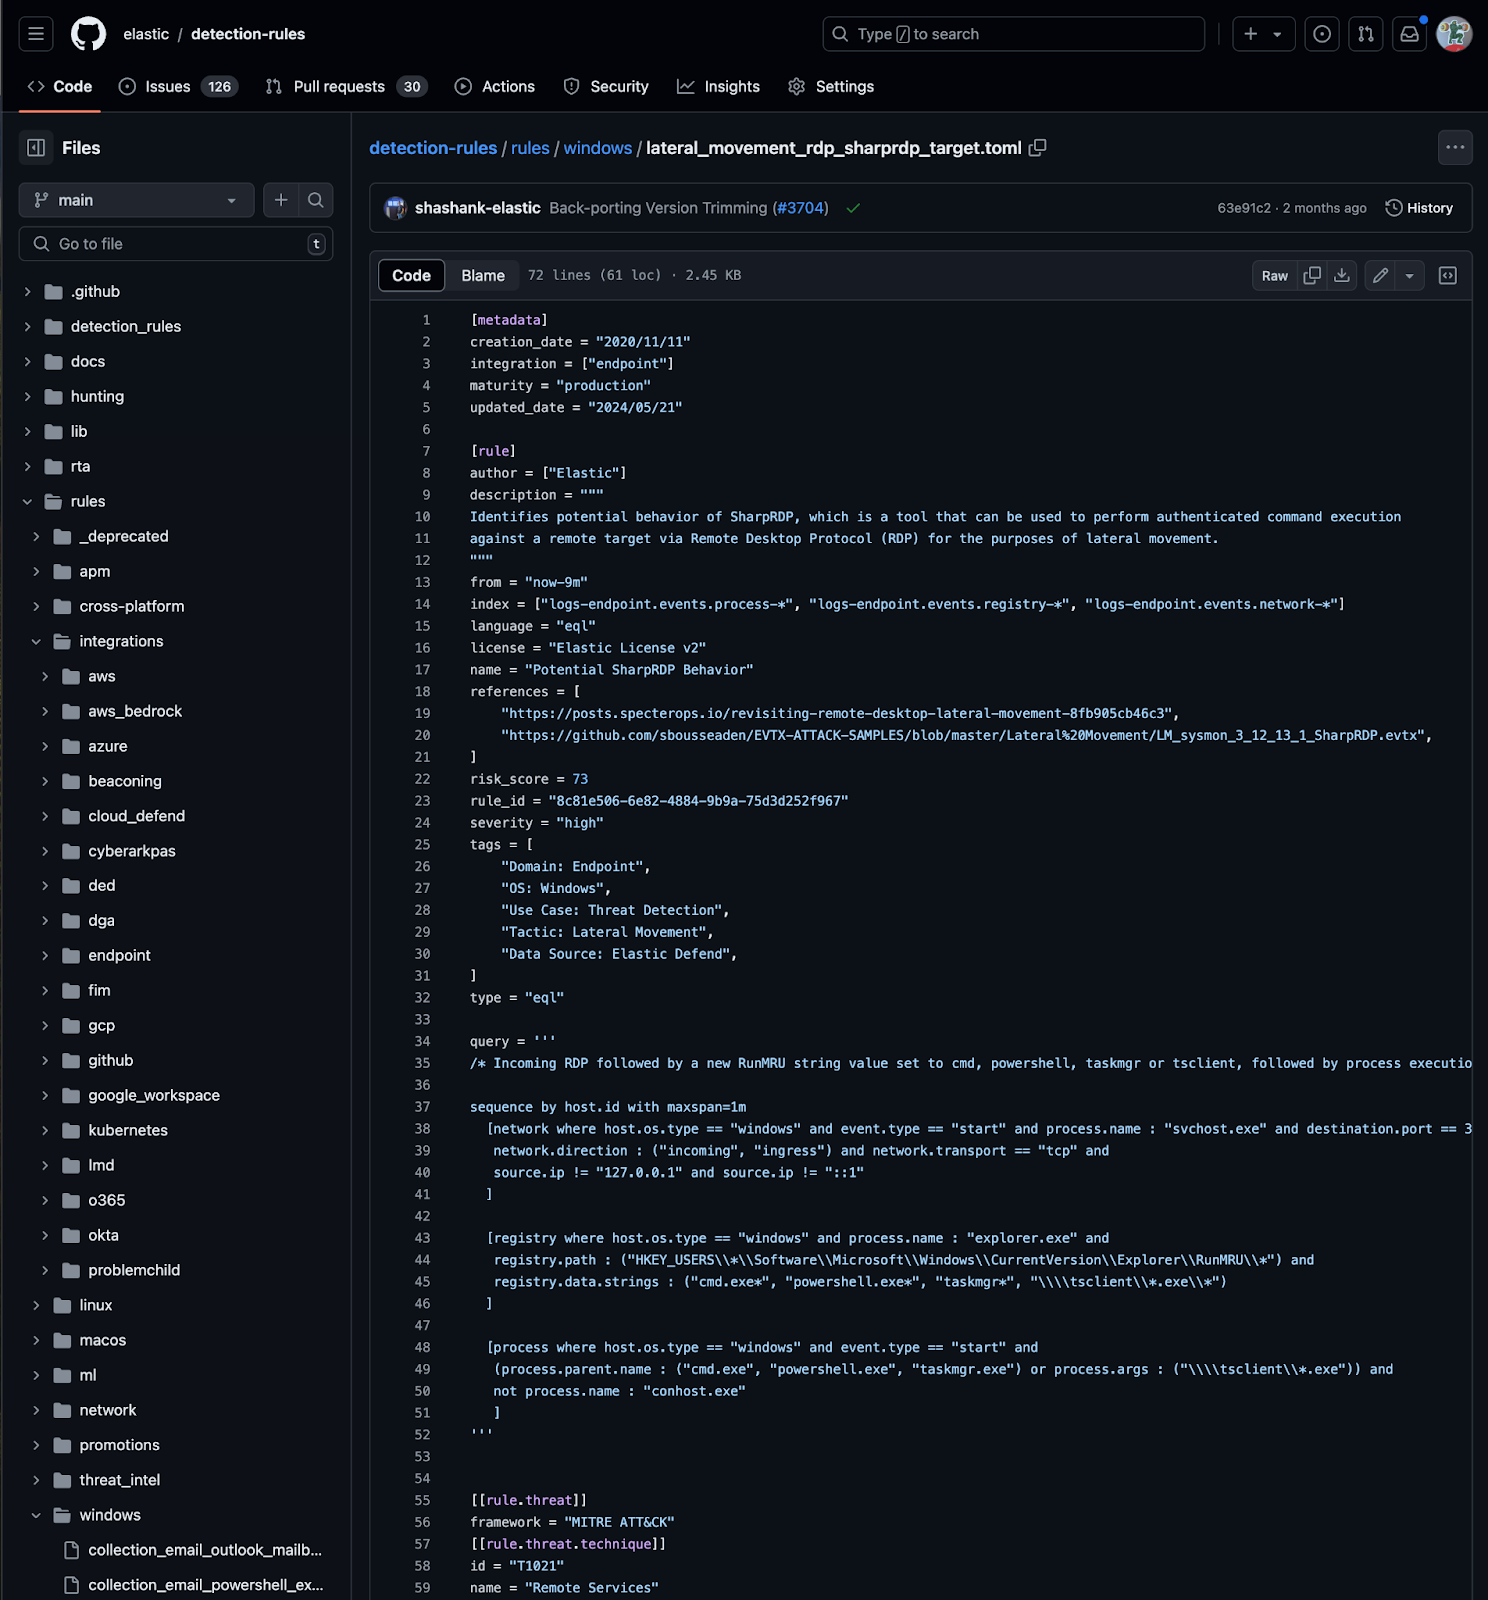The height and width of the screenshot is (1600, 1488).
Task: Open the 63e91c2 commit link
Action: click(1243, 208)
